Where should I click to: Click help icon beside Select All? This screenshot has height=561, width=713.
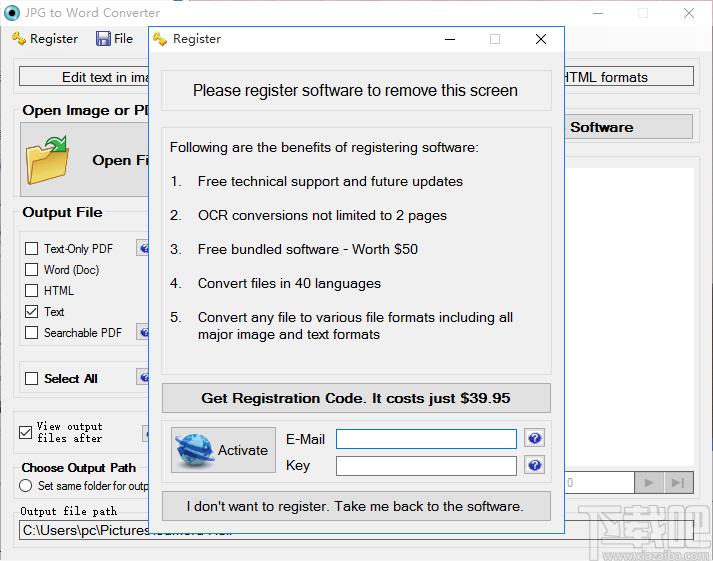pyautogui.click(x=143, y=377)
